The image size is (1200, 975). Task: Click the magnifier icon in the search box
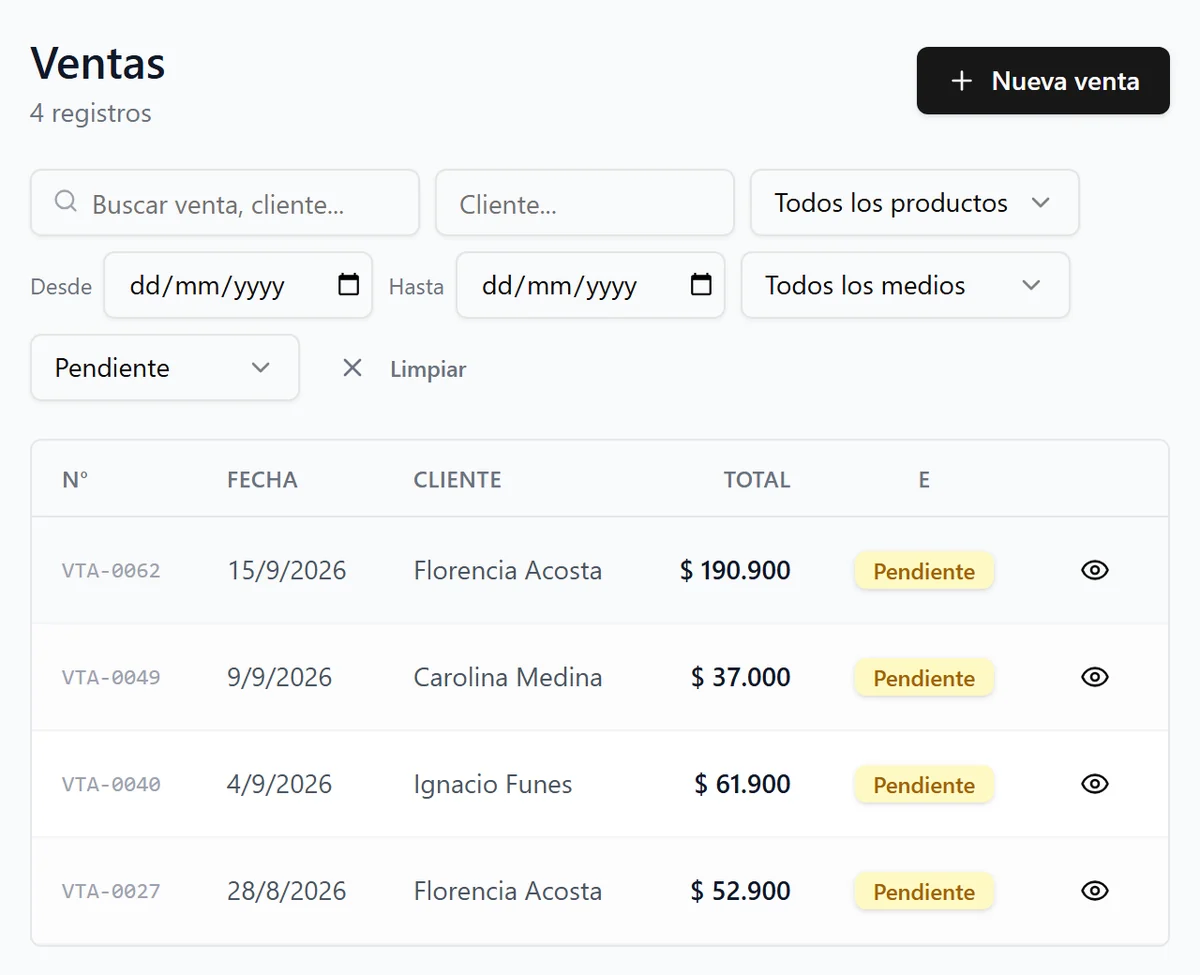tap(66, 202)
